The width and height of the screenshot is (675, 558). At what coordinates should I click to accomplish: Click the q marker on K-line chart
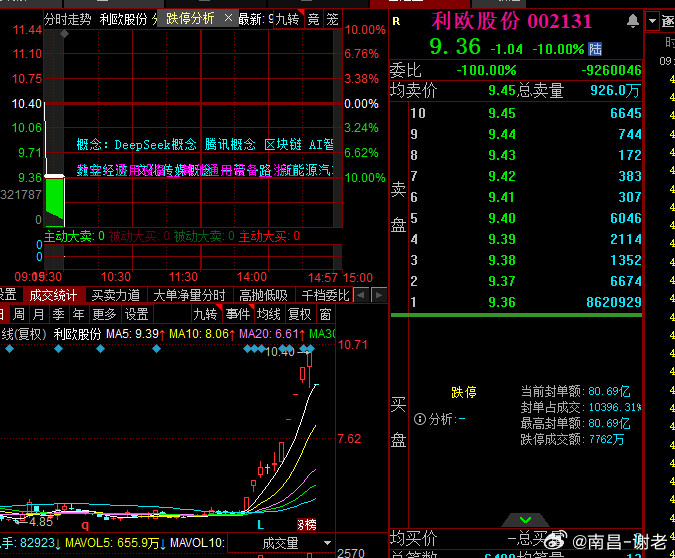(x=85, y=525)
